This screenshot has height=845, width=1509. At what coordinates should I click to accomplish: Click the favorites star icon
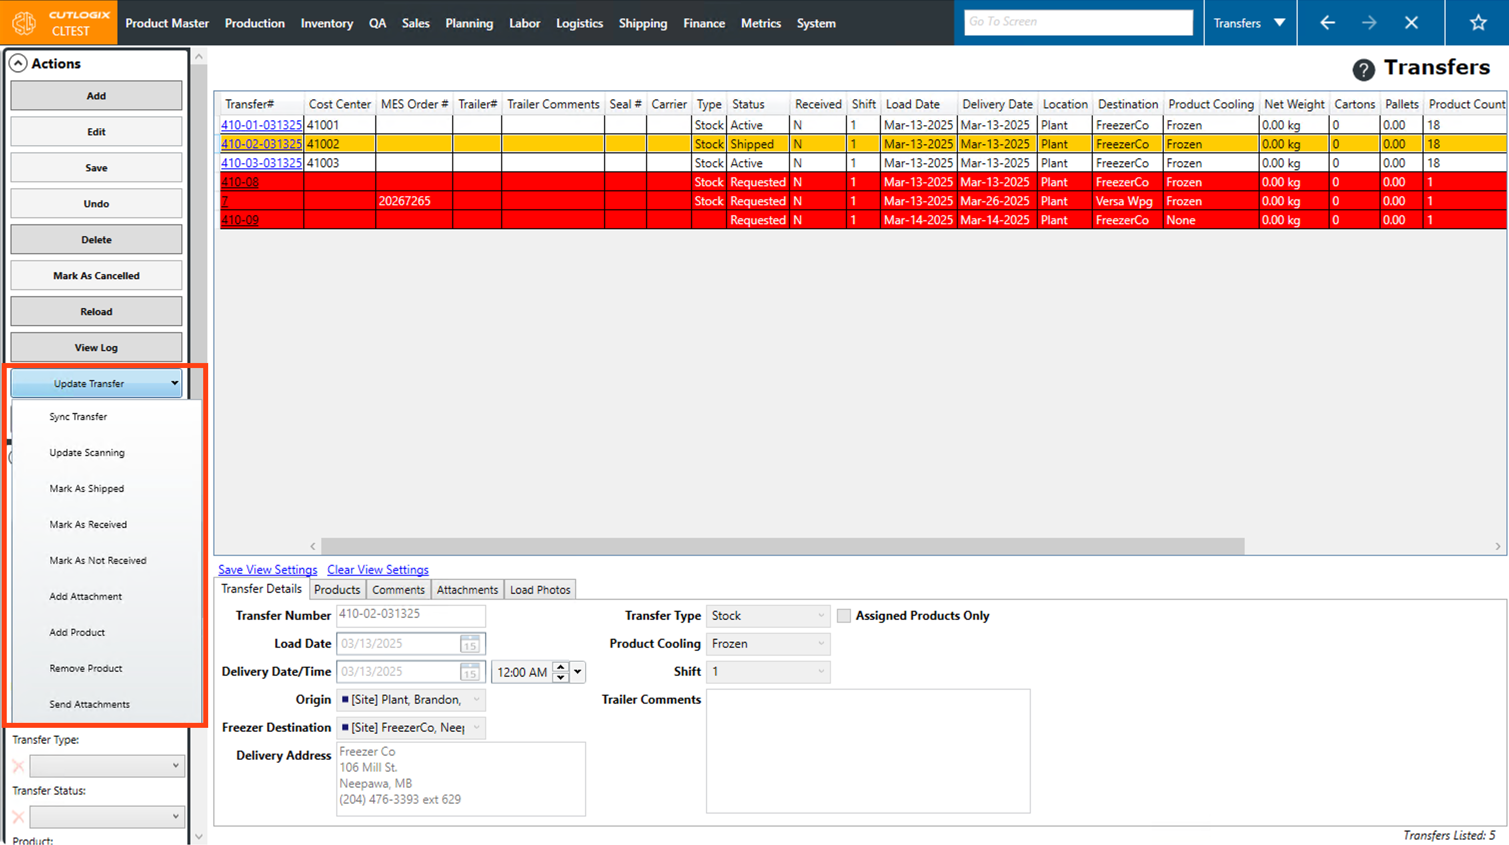[x=1477, y=22]
